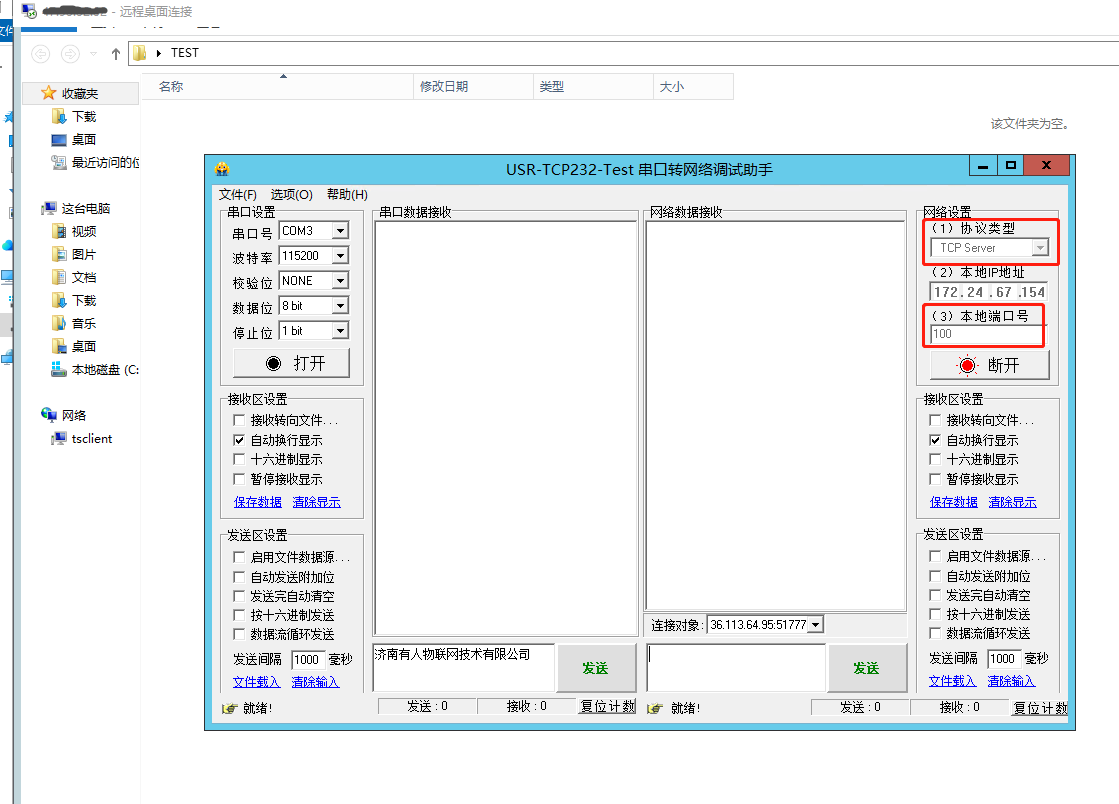
Task: Open the 文件(F) menu
Action: pyautogui.click(x=238, y=194)
